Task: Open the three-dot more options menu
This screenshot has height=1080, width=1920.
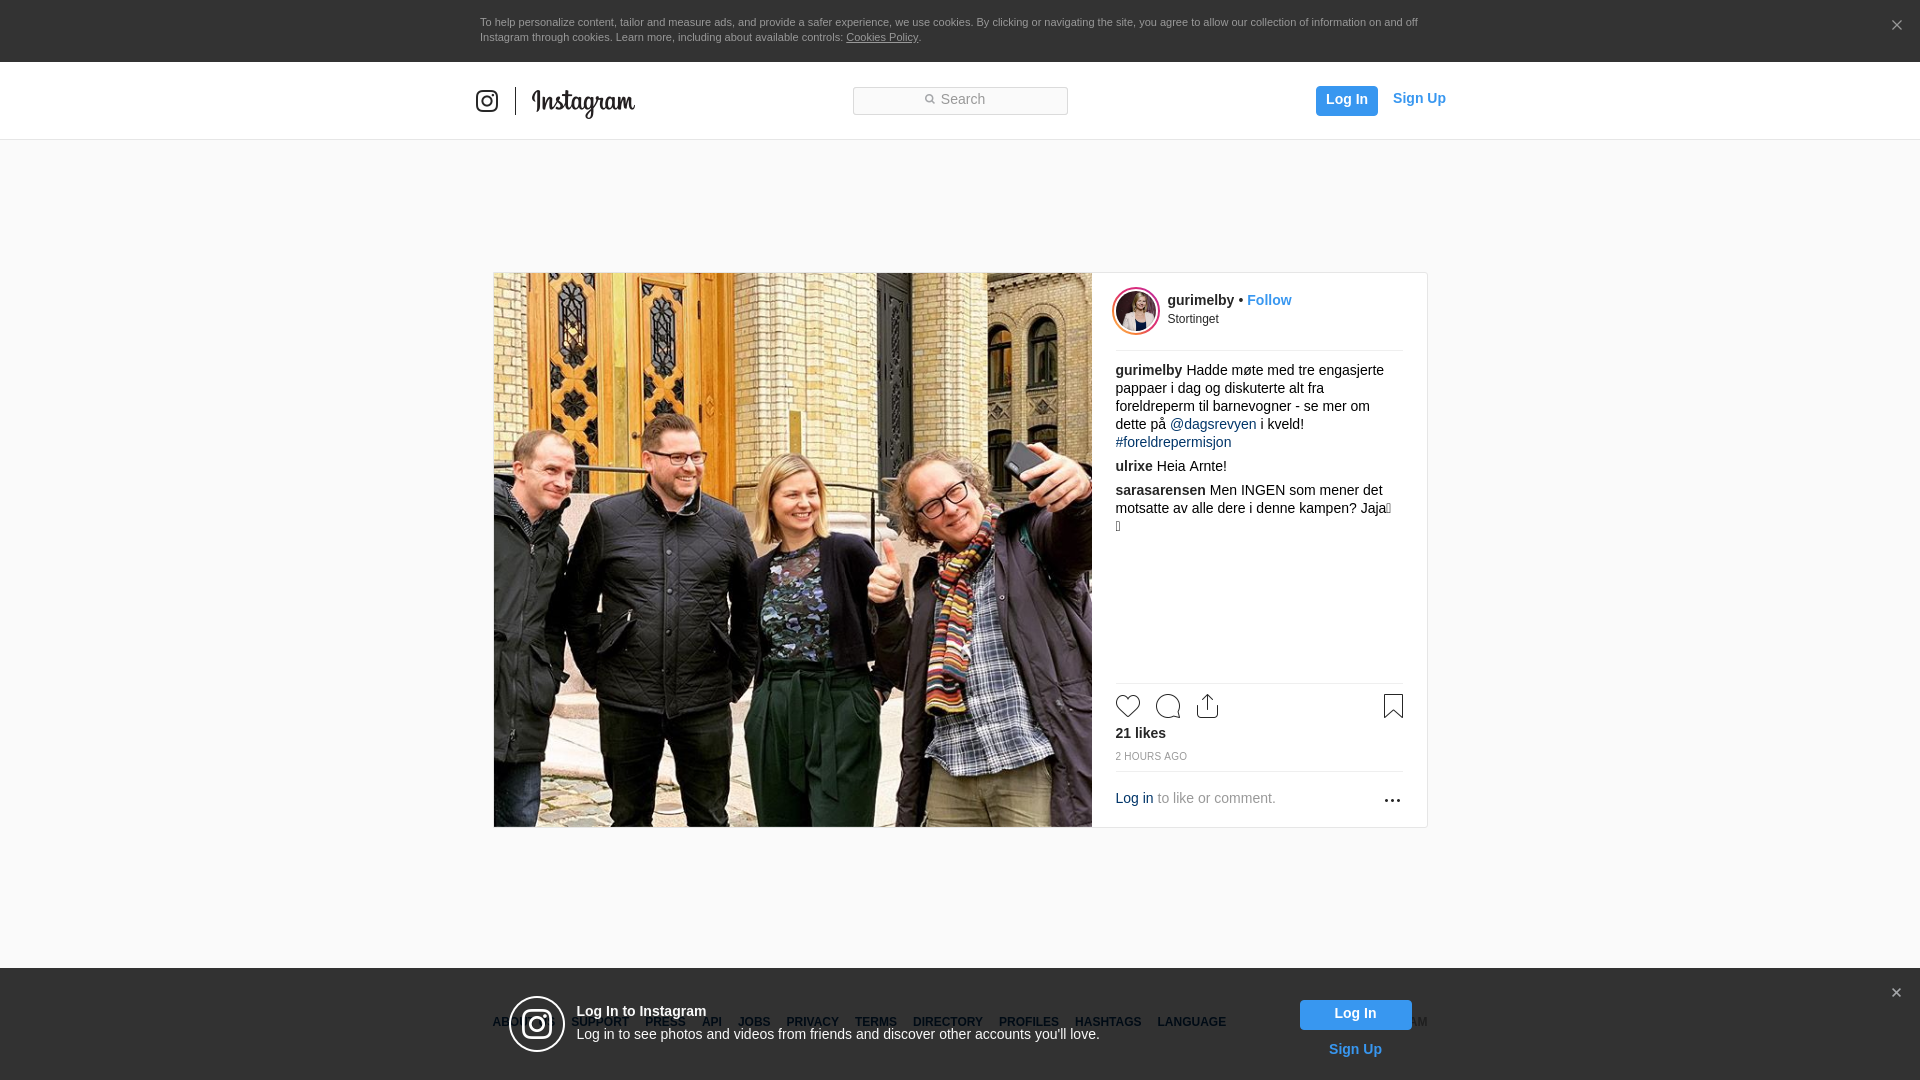Action: [x=1392, y=800]
